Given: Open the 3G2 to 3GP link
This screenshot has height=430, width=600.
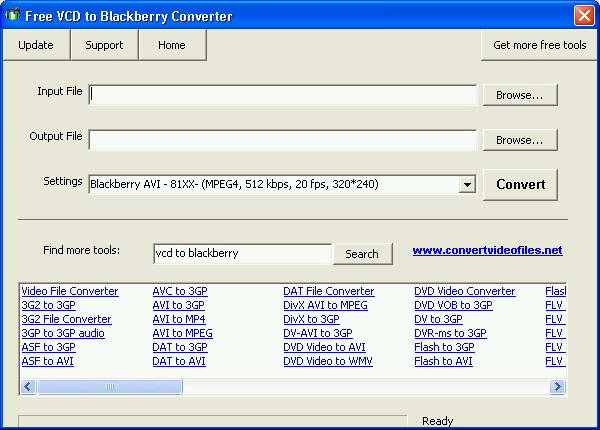Looking at the screenshot, I should [x=49, y=305].
